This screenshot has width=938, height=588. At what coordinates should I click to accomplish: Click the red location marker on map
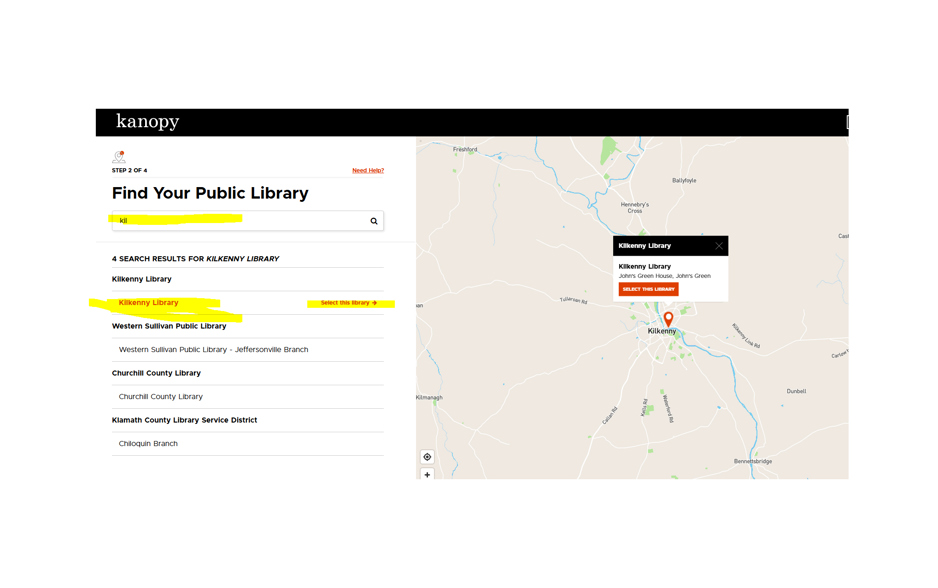pos(668,319)
